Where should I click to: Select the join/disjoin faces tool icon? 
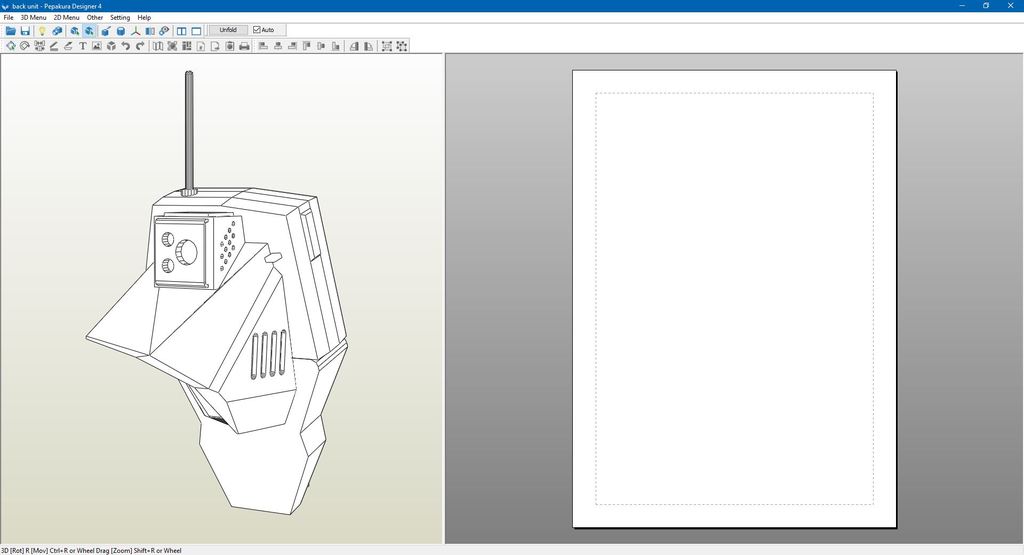tap(39, 46)
